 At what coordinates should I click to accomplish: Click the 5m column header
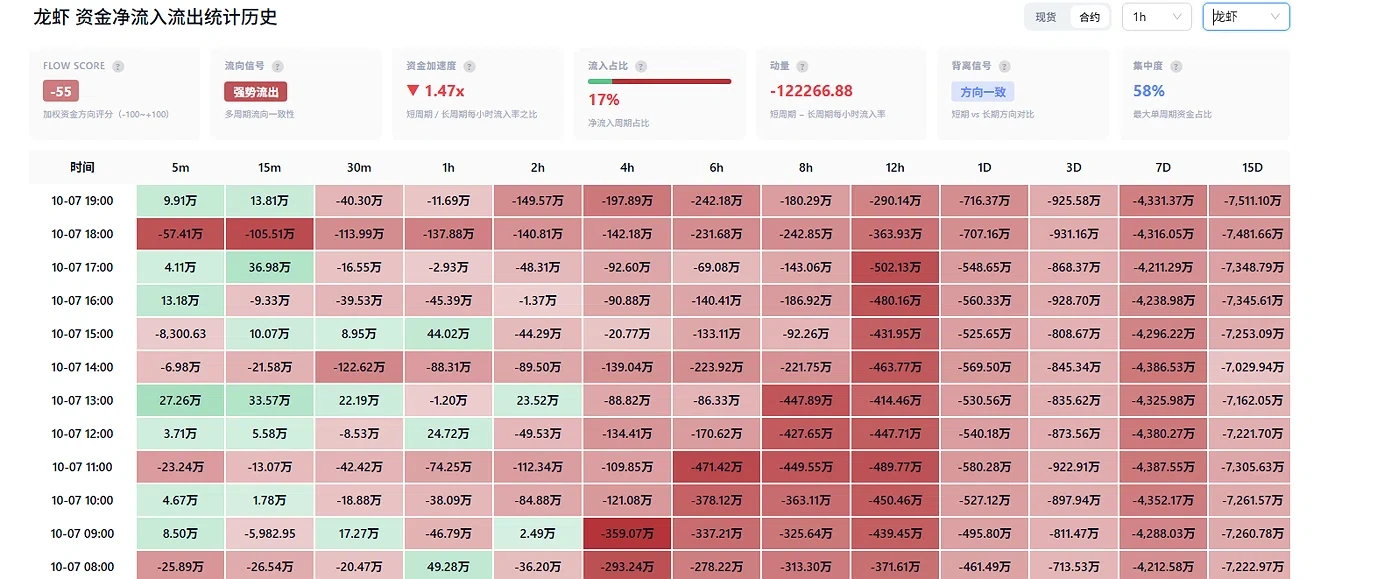click(180, 167)
